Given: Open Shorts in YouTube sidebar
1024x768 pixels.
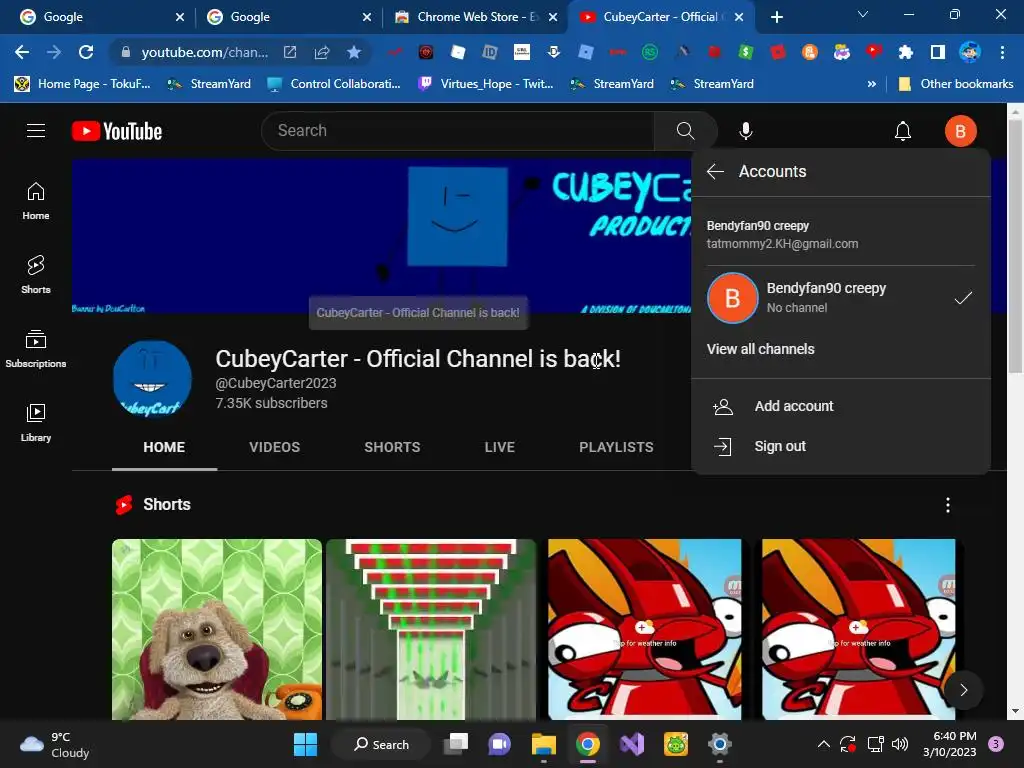Looking at the screenshot, I should click(36, 274).
